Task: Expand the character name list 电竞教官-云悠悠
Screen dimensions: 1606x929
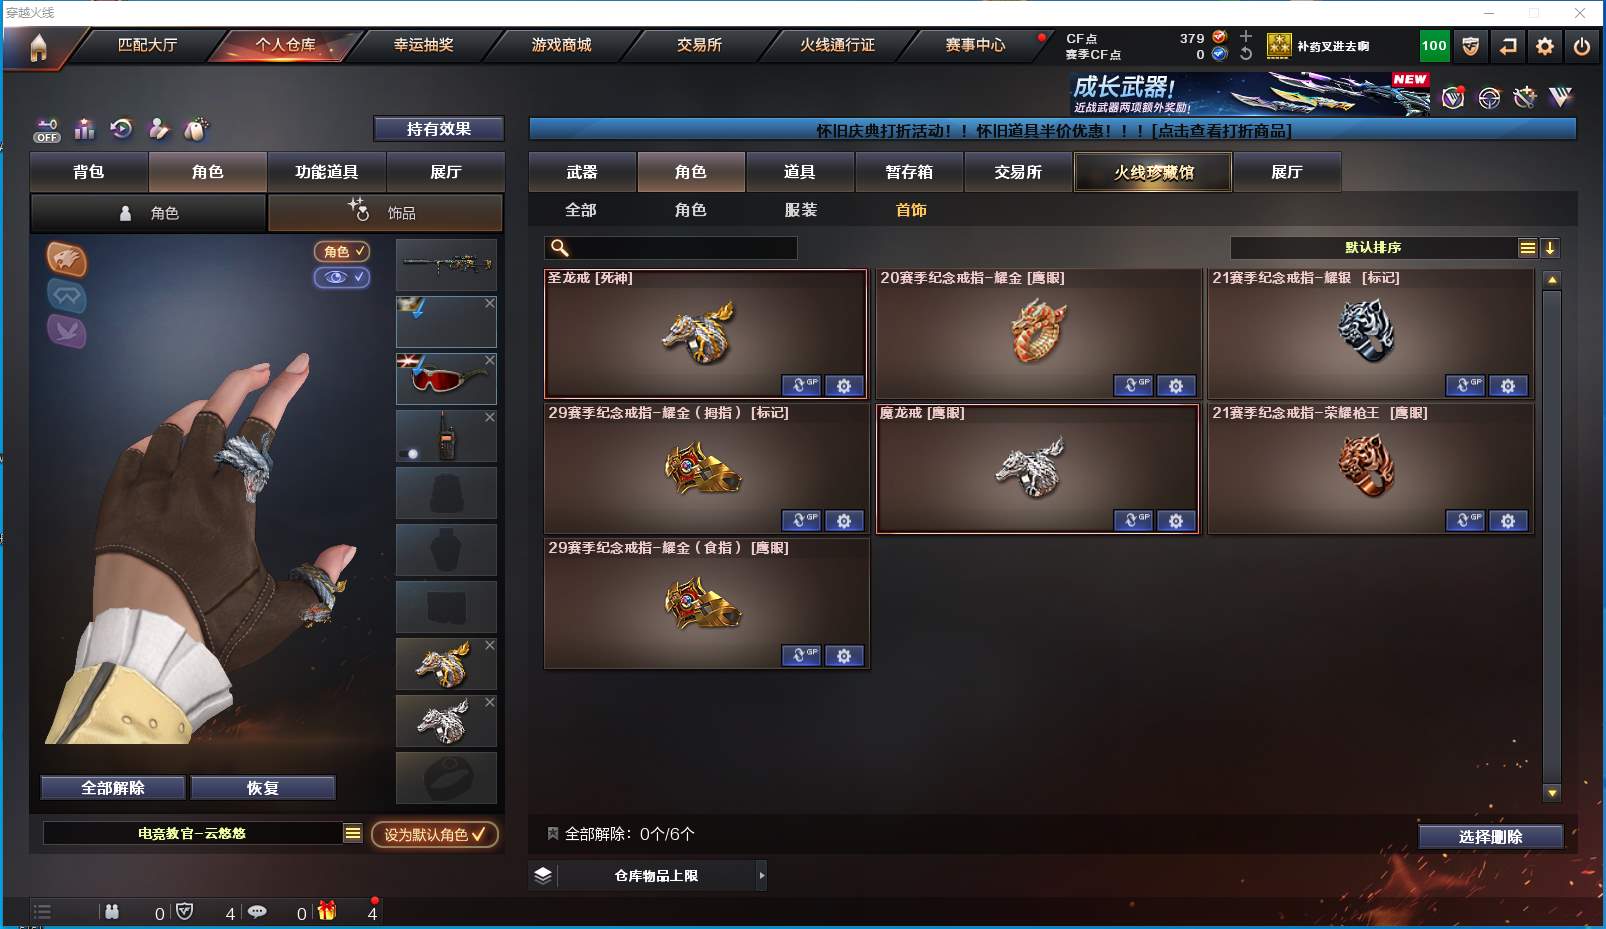Action: [353, 833]
